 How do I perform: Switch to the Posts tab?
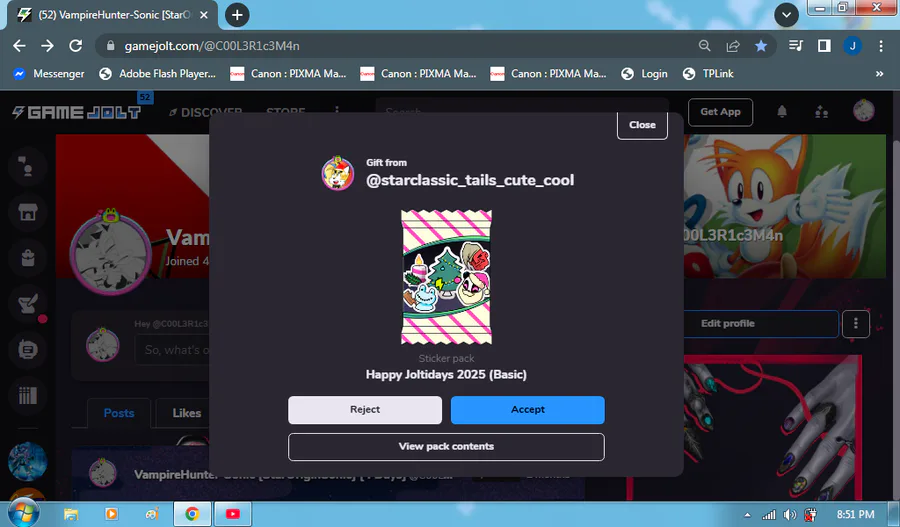(119, 413)
